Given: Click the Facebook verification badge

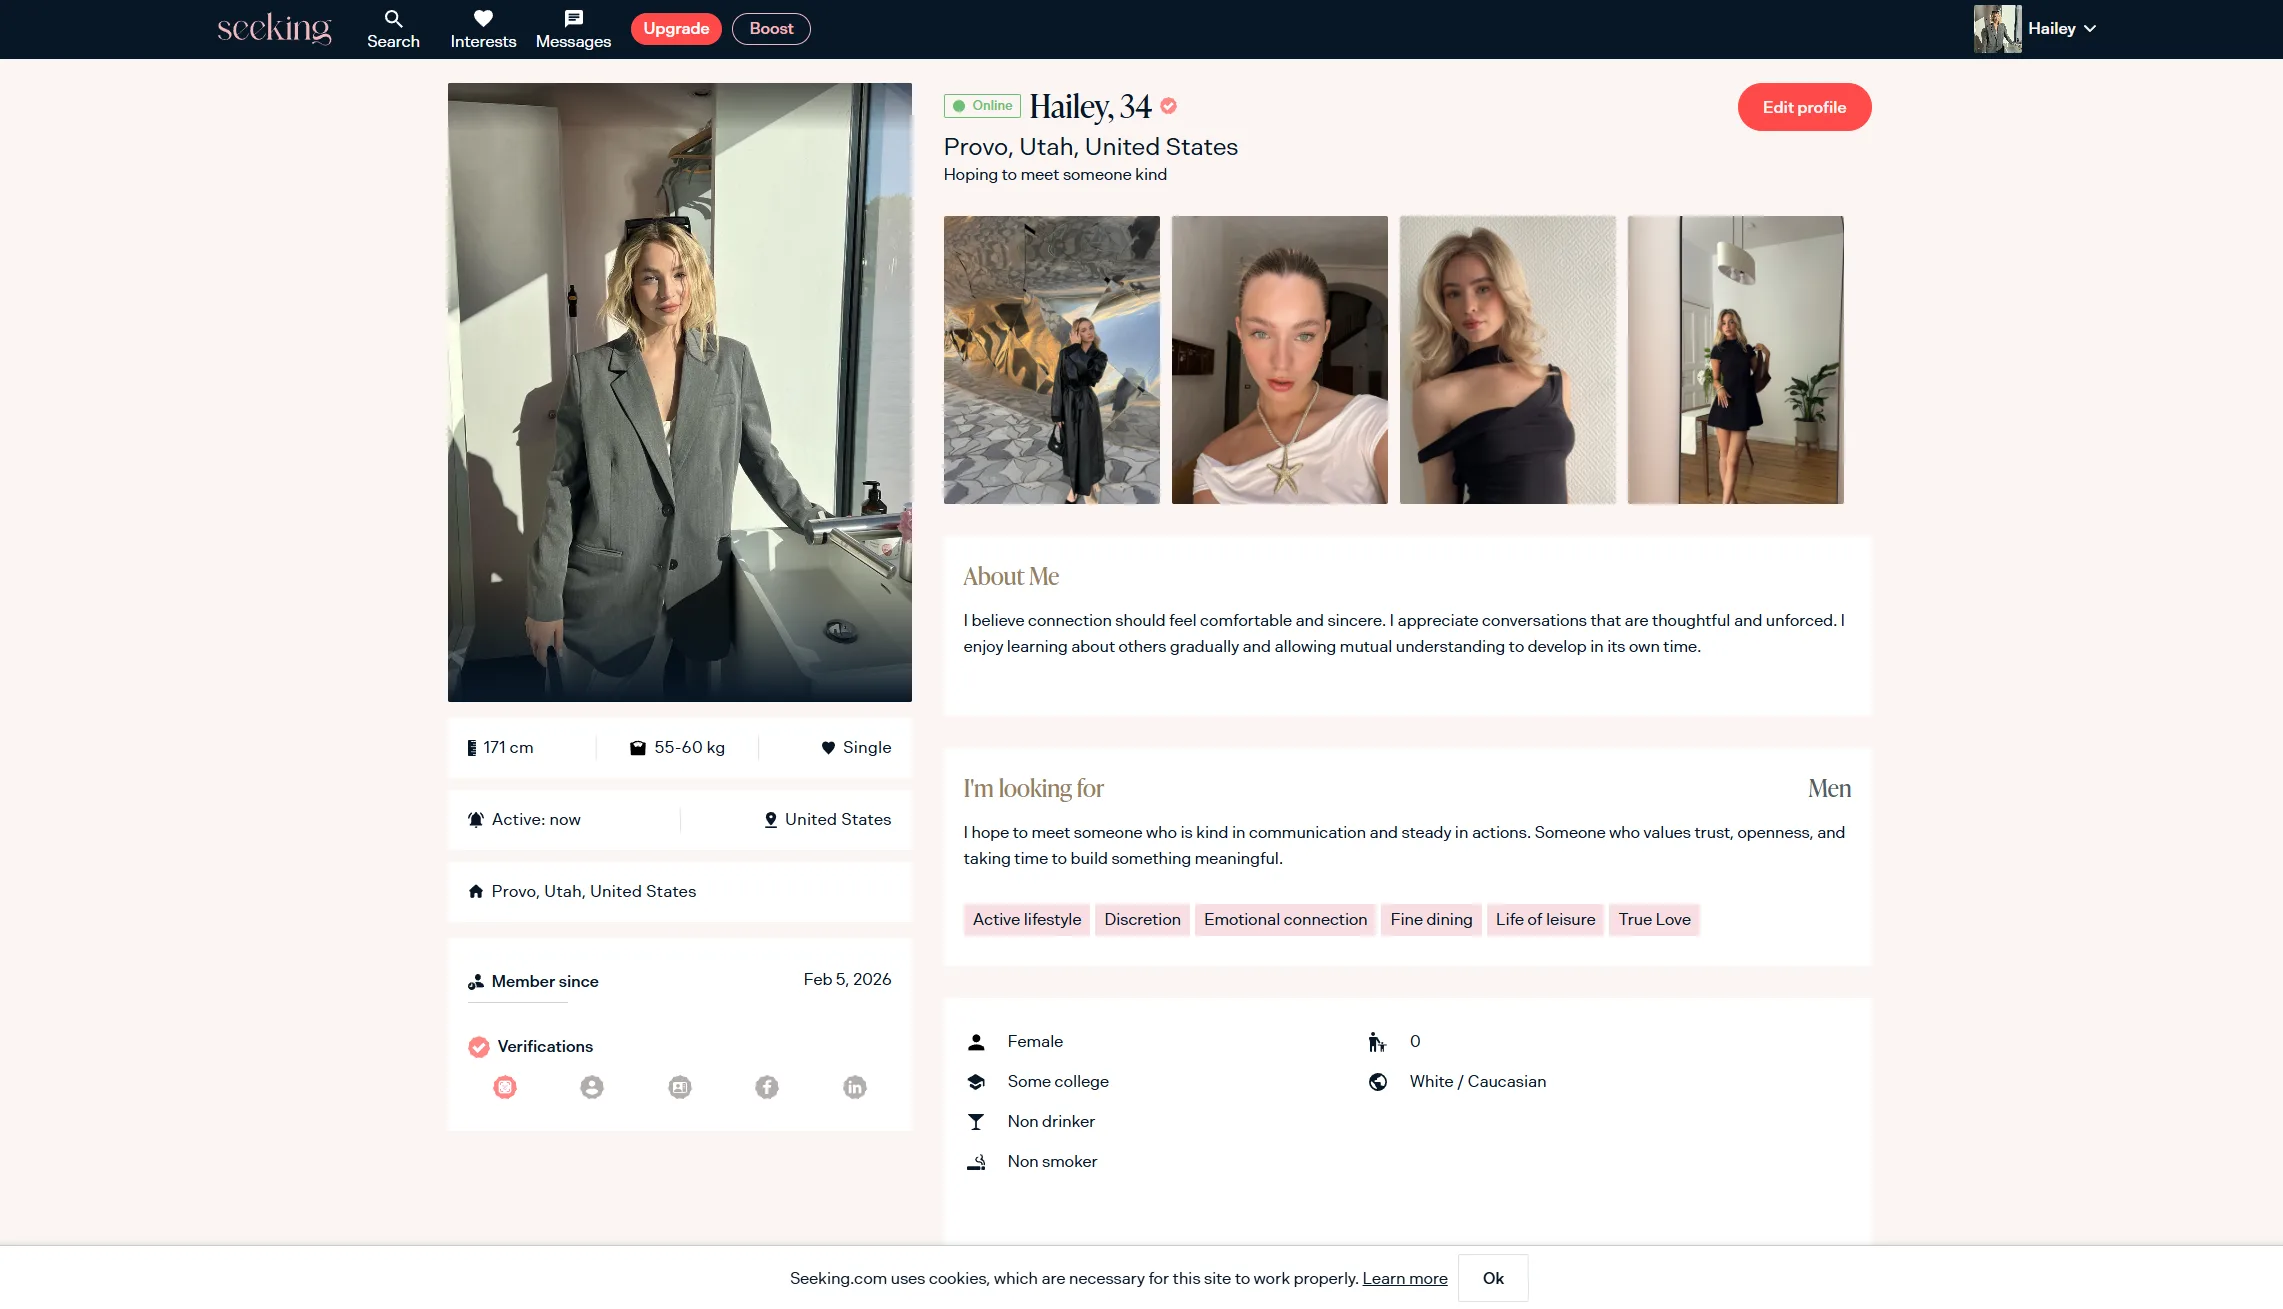Looking at the screenshot, I should point(766,1087).
